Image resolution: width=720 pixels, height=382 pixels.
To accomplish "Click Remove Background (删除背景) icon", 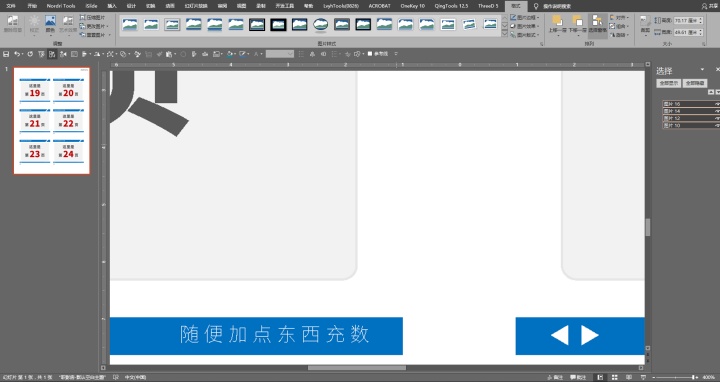I will click(12, 24).
